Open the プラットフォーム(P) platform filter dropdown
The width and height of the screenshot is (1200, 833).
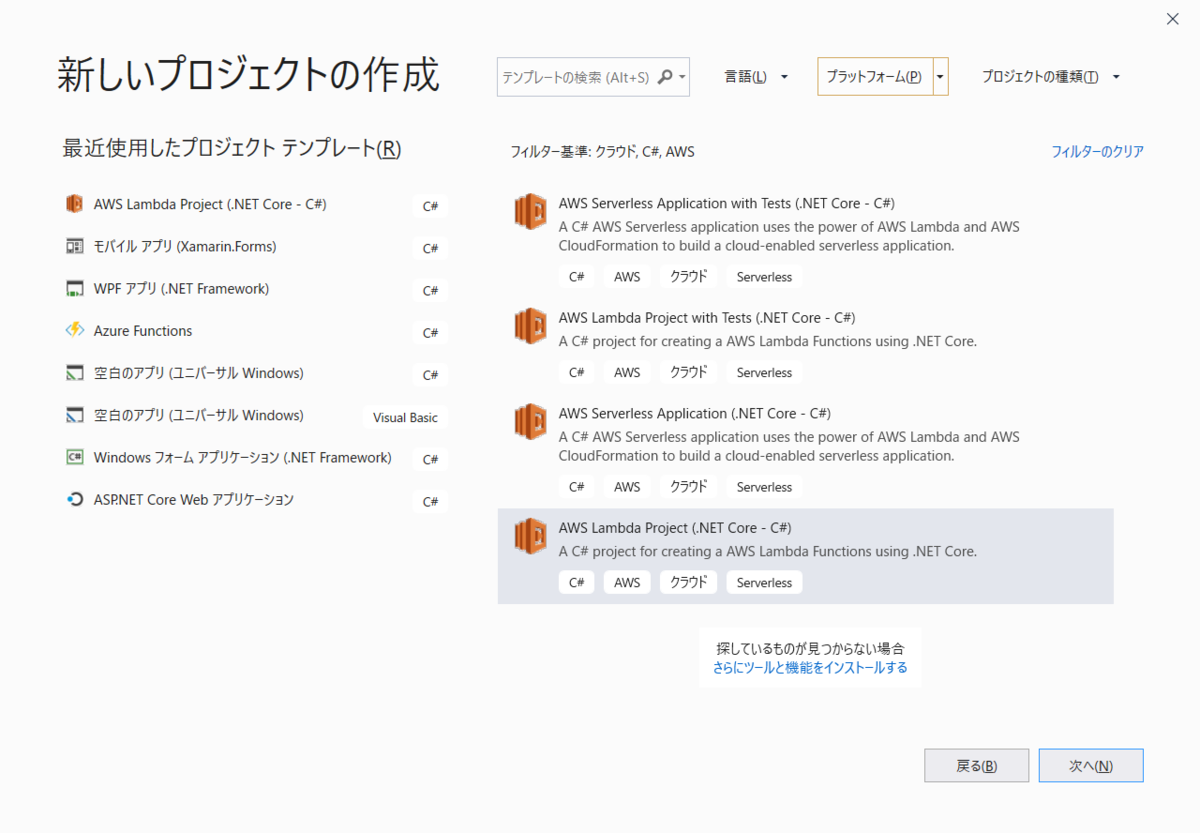point(883,77)
